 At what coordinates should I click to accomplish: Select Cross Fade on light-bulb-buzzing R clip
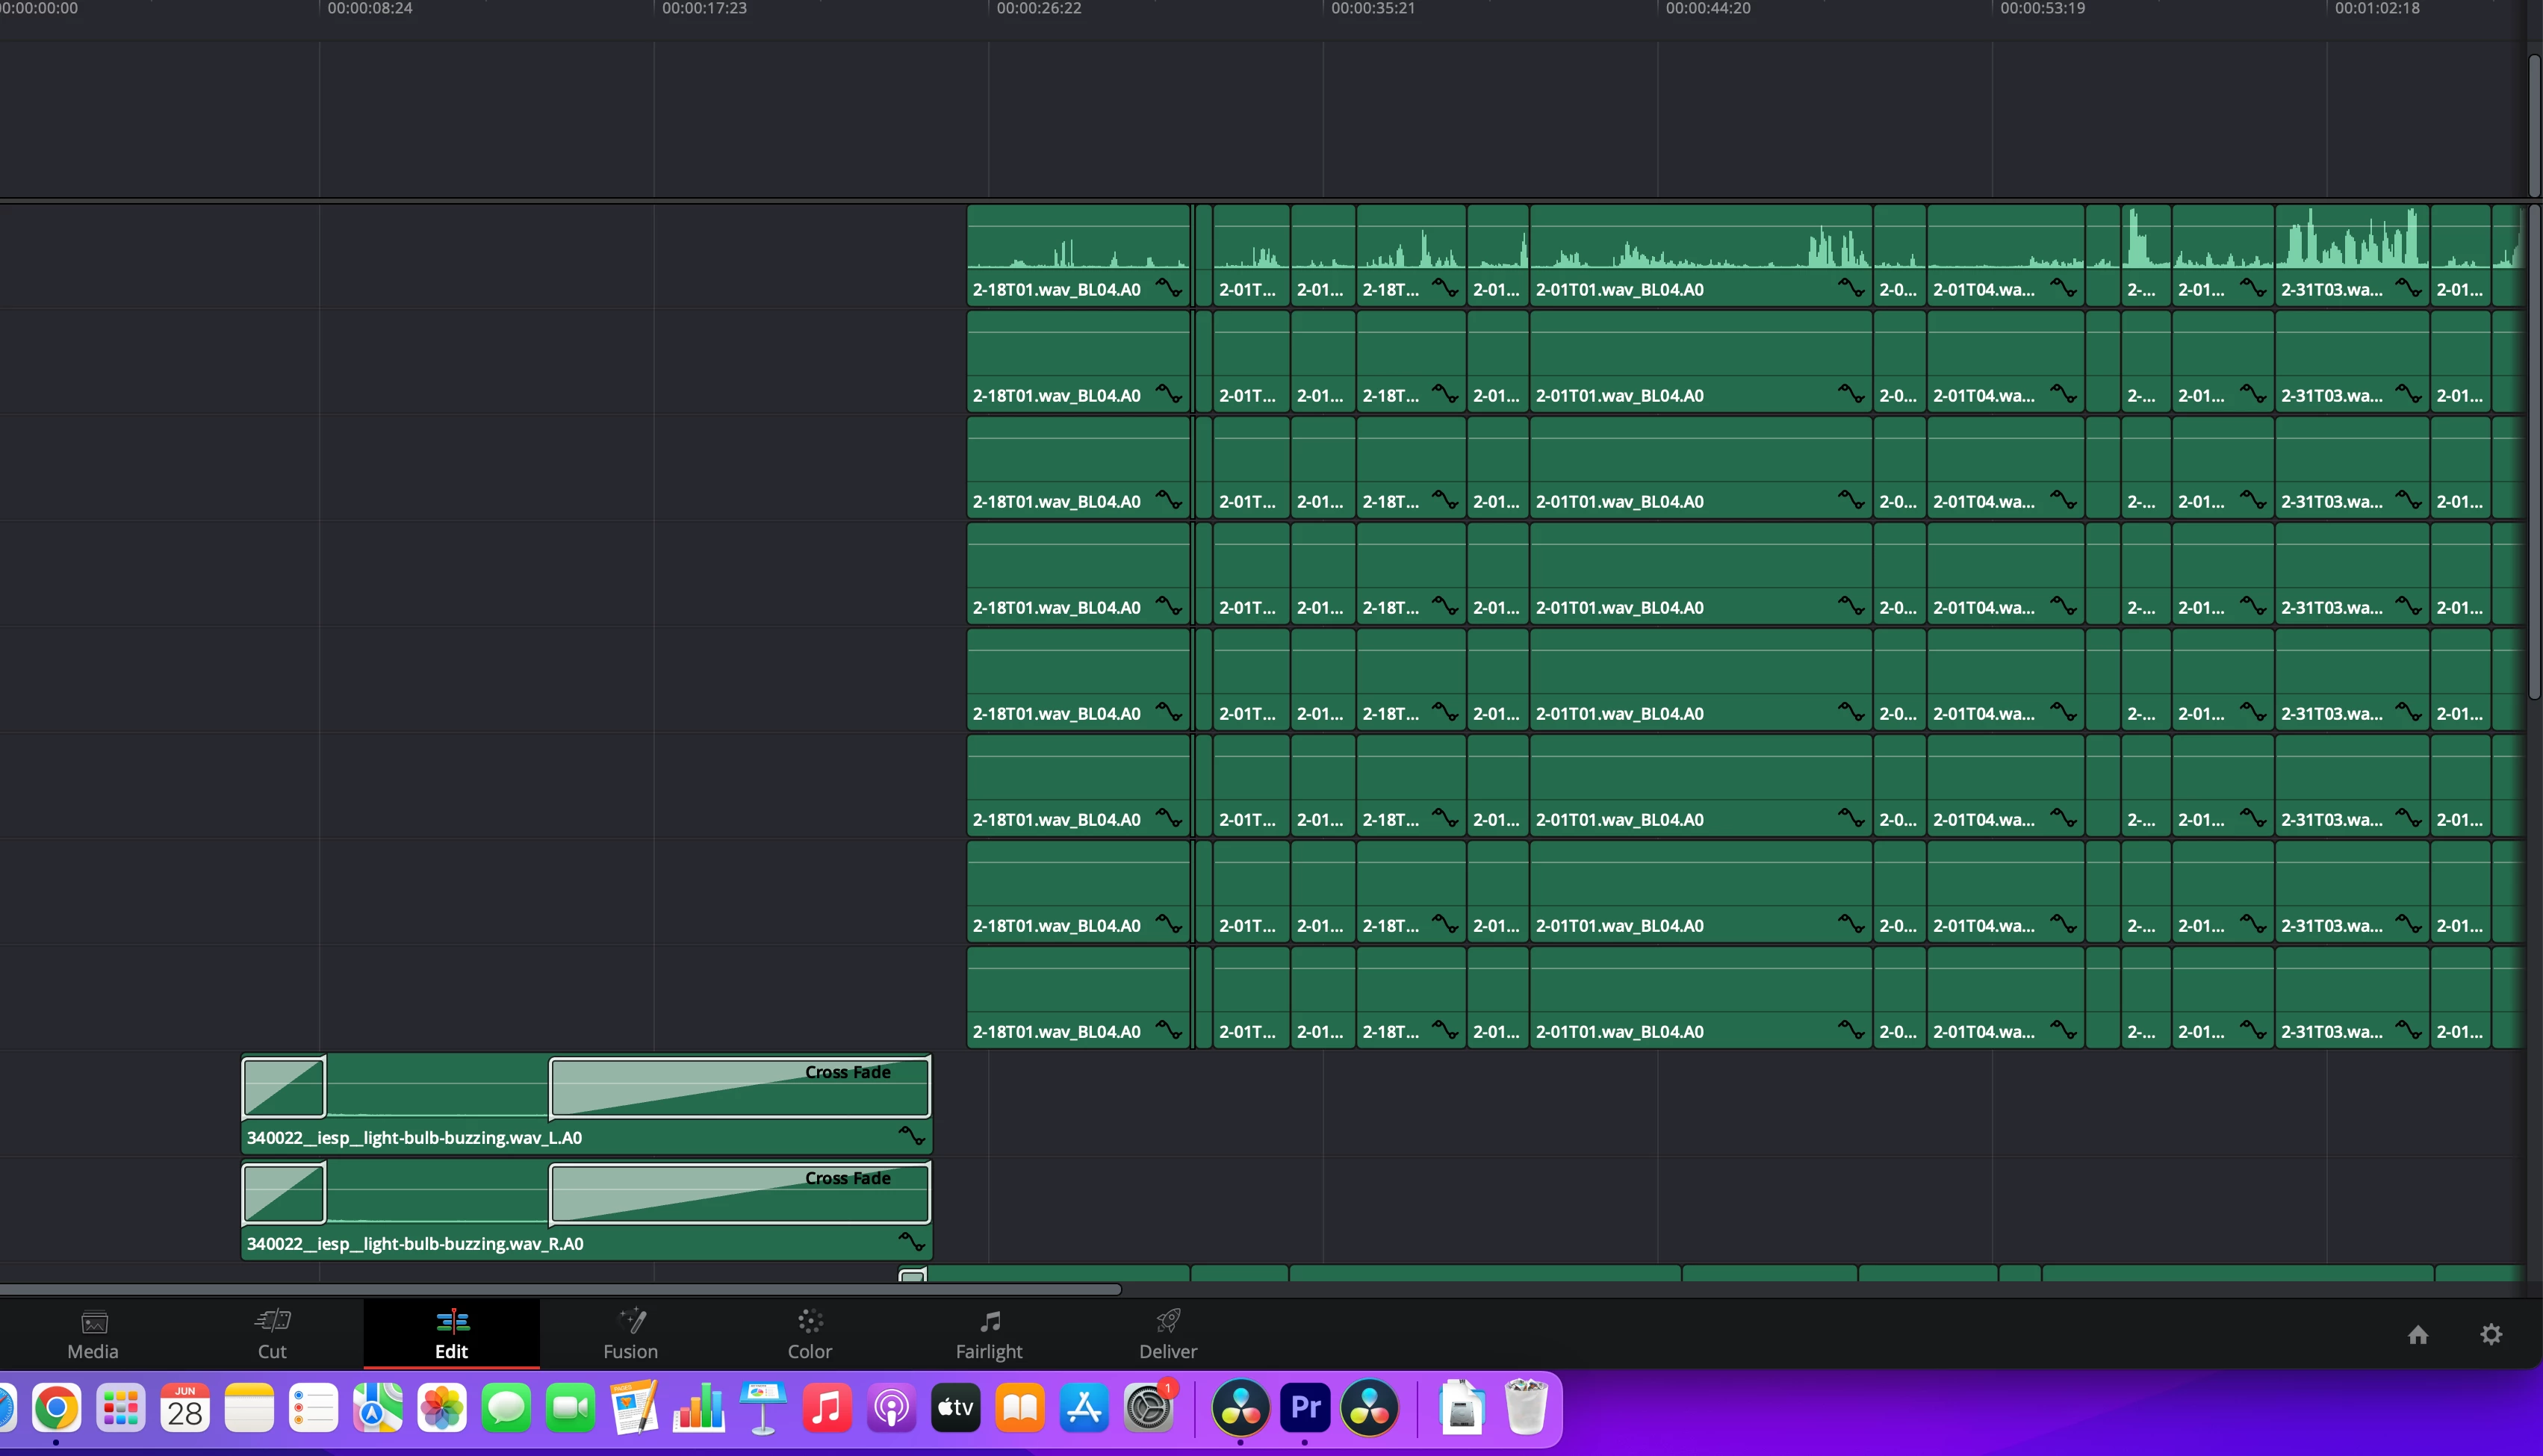tap(740, 1193)
